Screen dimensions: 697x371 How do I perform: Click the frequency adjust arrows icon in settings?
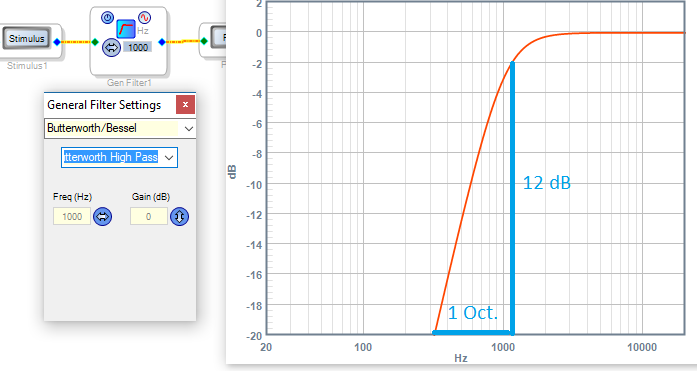point(103,216)
